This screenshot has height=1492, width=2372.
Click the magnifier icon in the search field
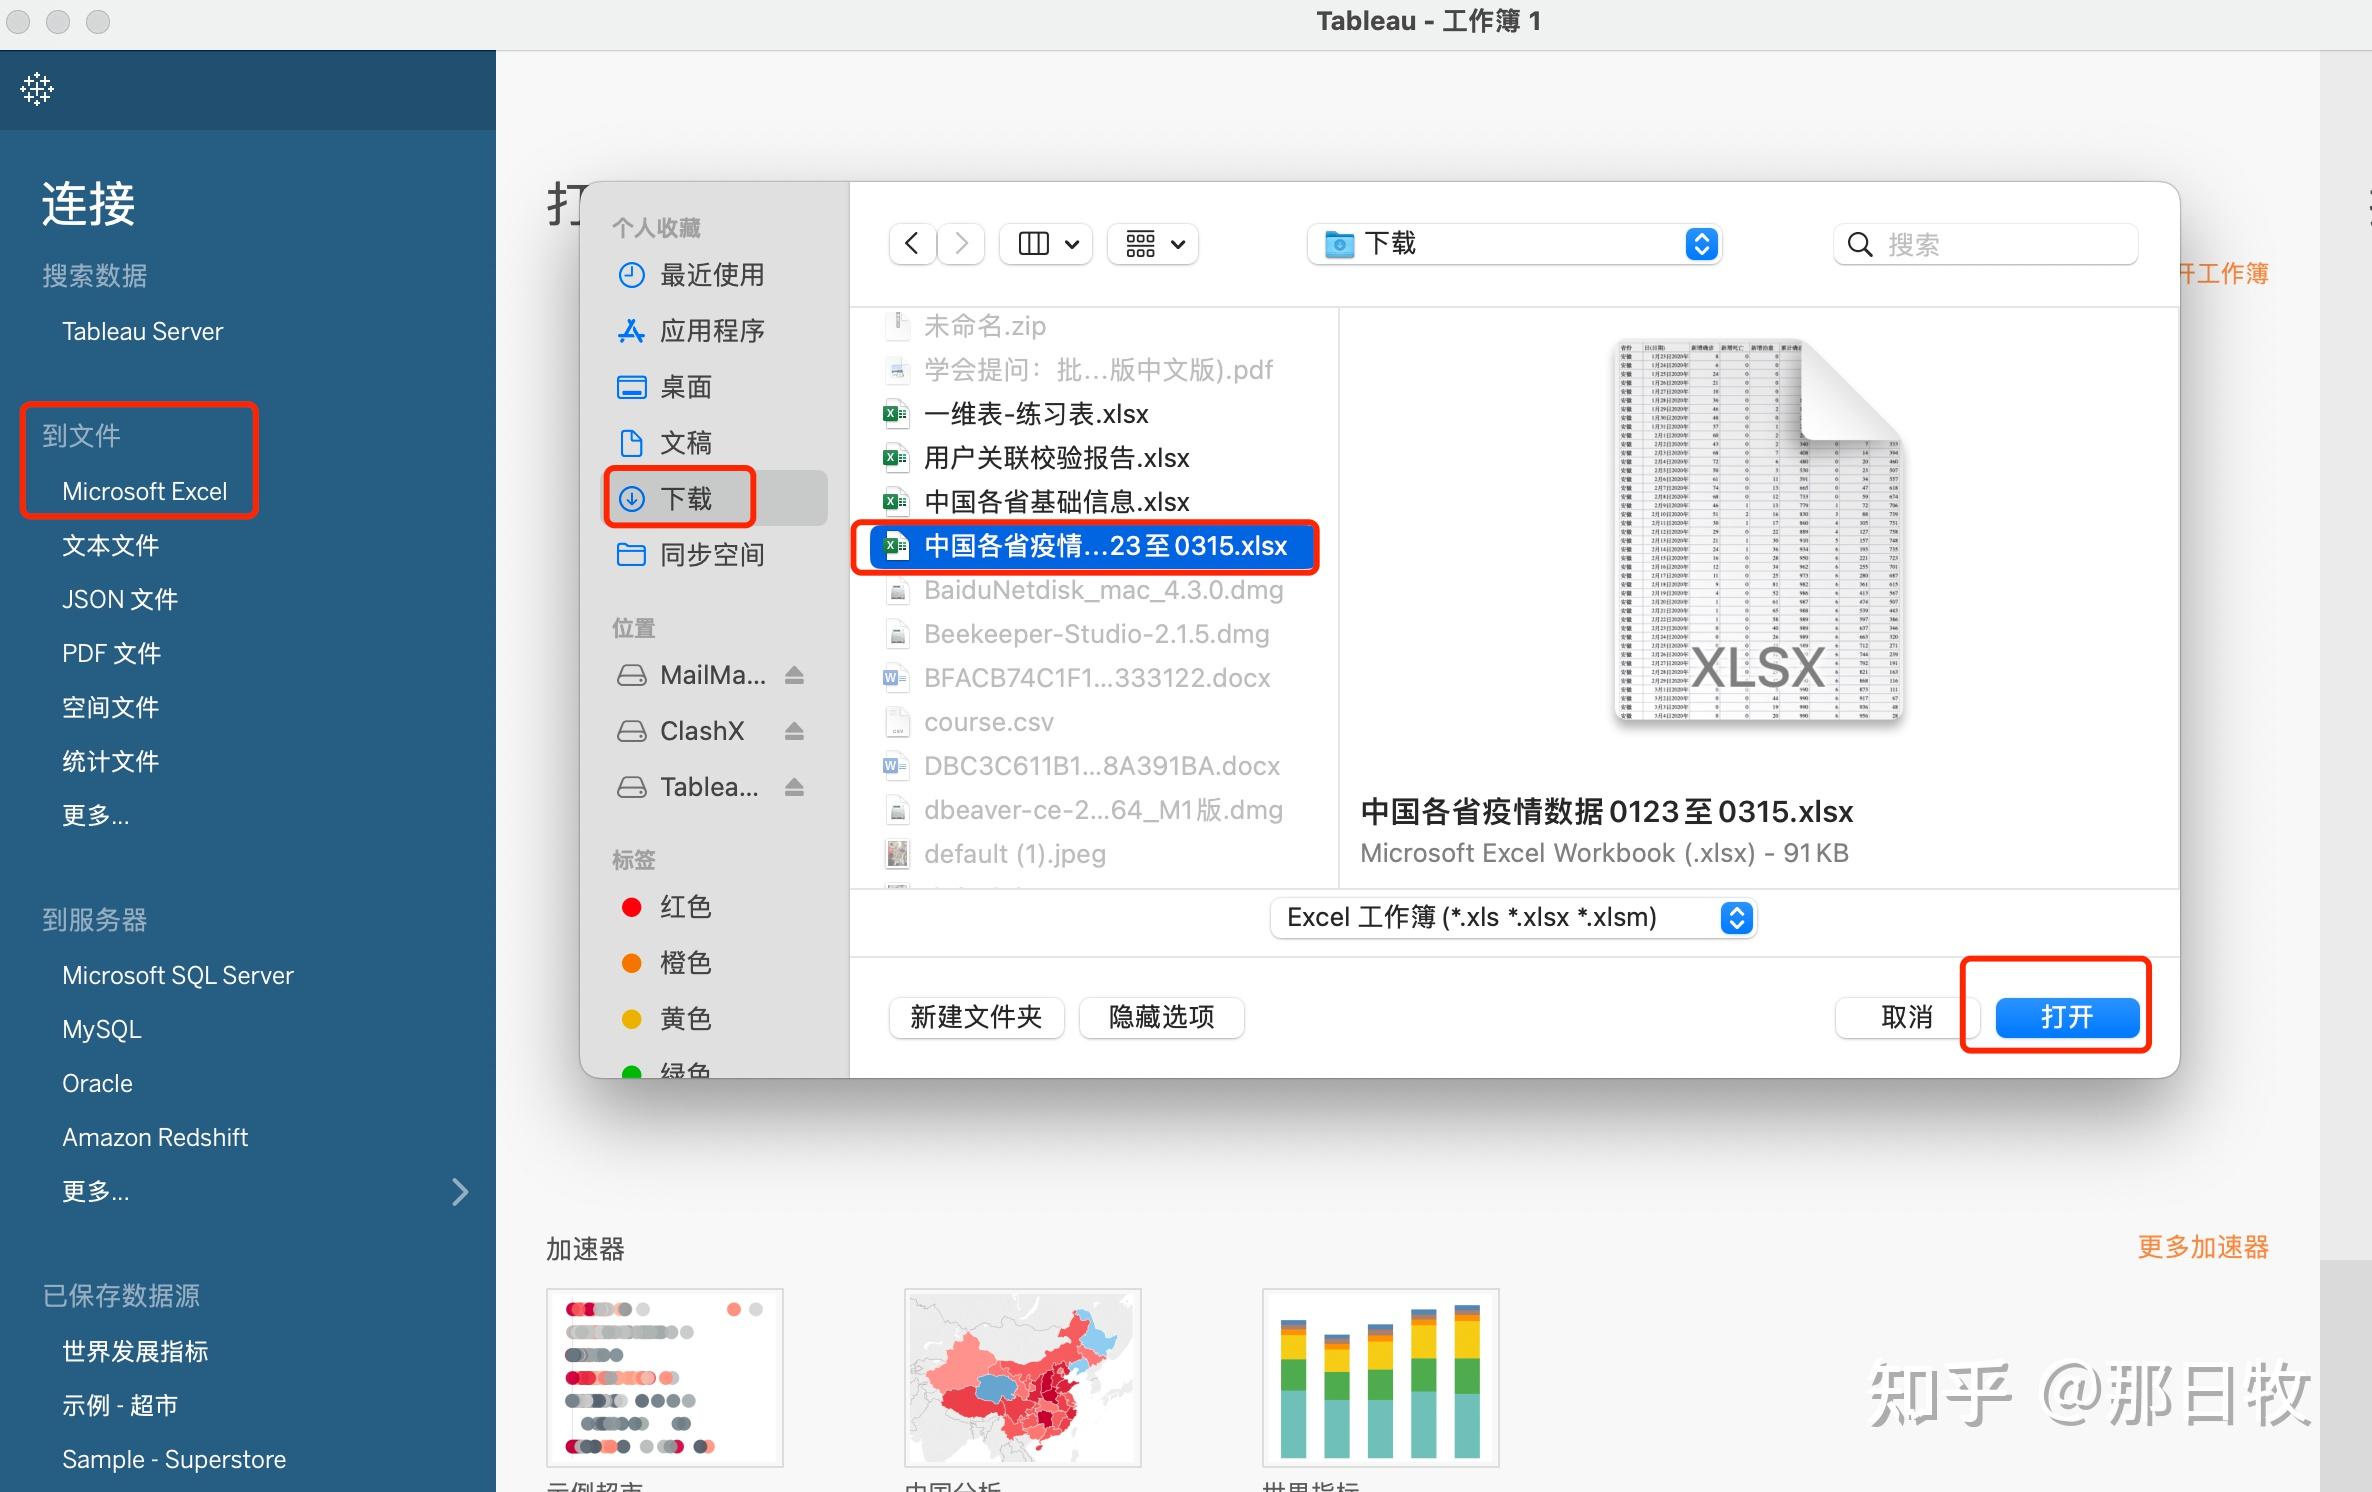click(1858, 244)
